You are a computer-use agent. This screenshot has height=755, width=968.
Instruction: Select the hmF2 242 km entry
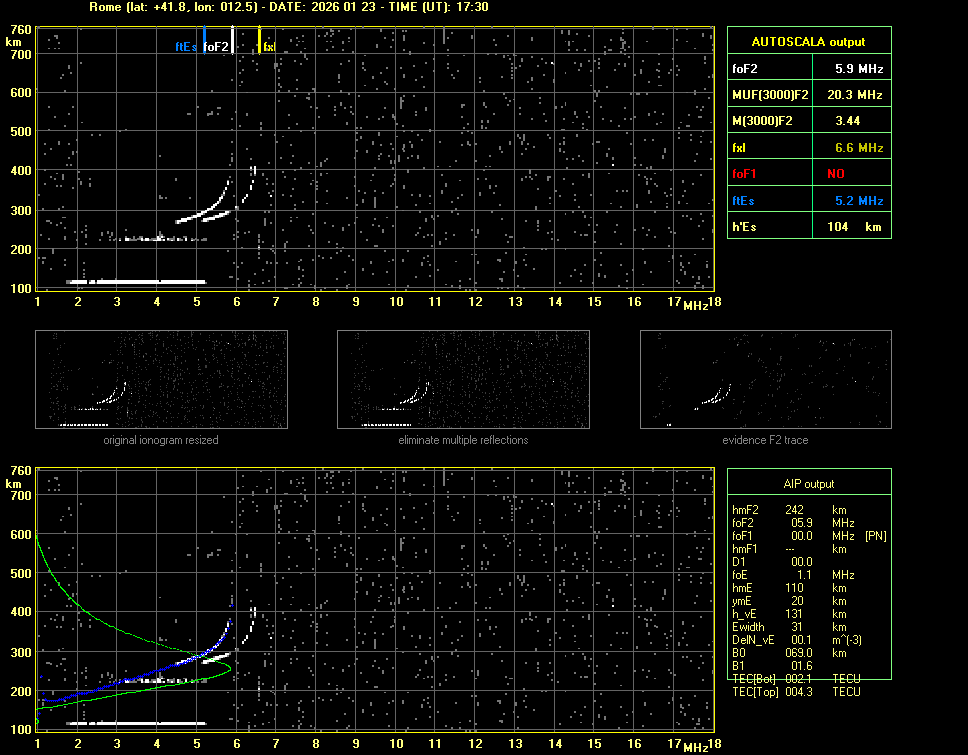click(x=795, y=509)
